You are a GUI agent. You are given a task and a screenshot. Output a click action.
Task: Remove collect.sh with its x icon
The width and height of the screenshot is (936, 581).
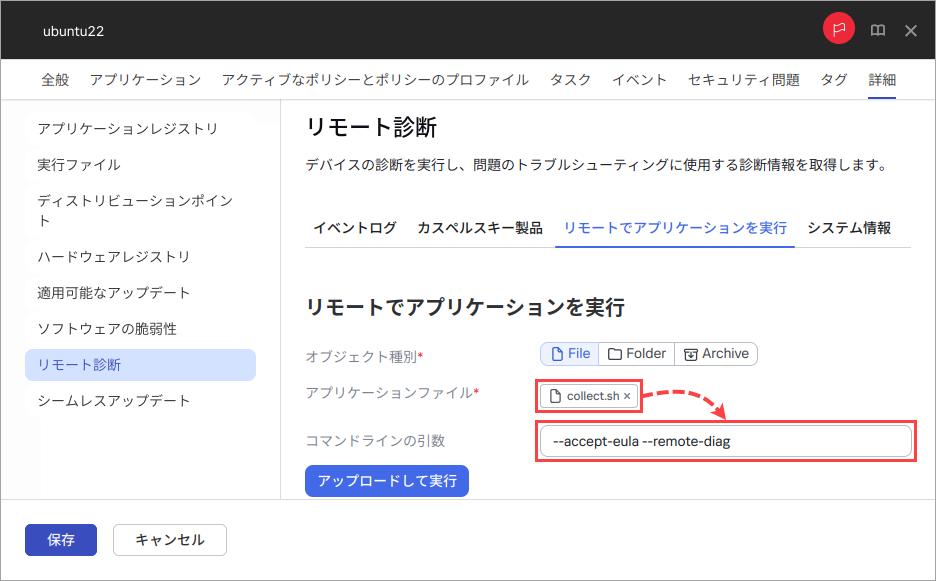click(x=627, y=396)
